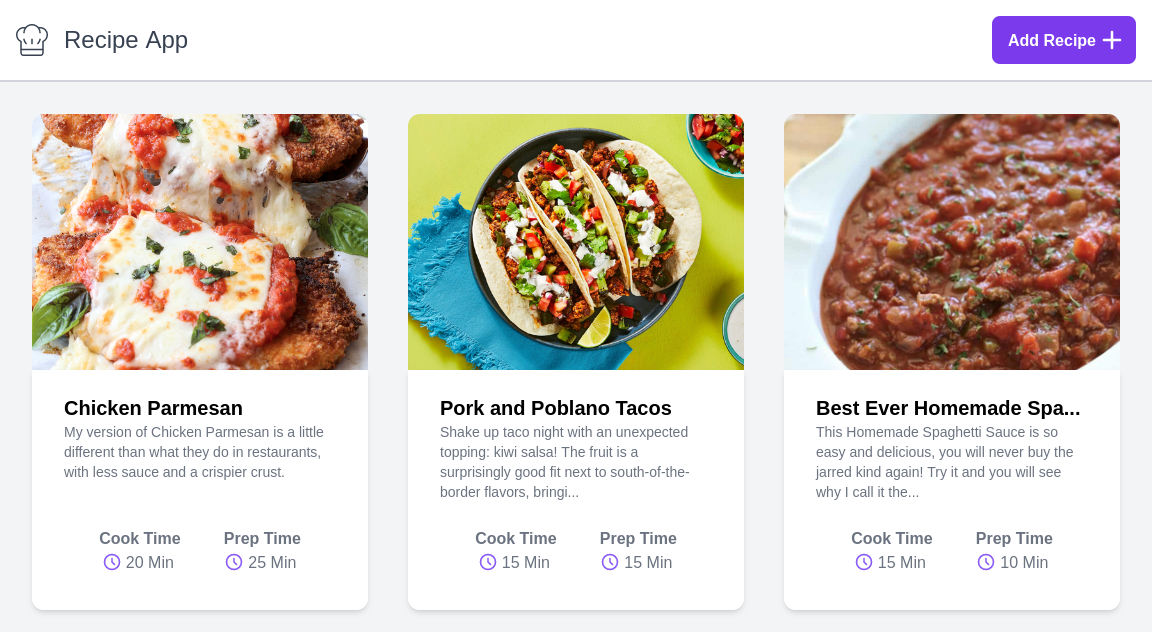The image size is (1152, 632).
Task: Click the Chicken Parmesan description text
Action: pos(193,452)
